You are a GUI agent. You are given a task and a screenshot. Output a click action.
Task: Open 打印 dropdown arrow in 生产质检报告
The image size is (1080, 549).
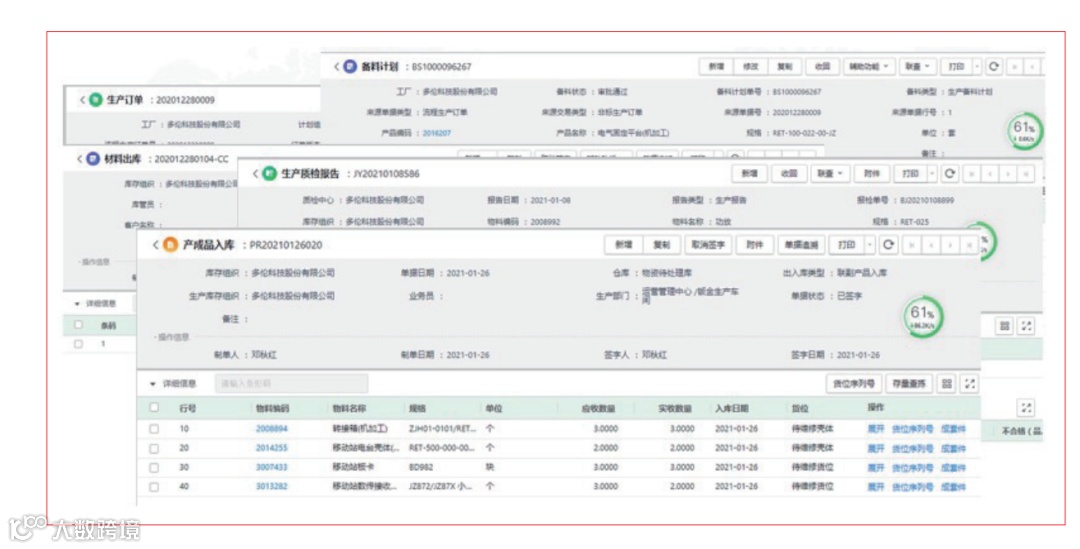point(932,174)
